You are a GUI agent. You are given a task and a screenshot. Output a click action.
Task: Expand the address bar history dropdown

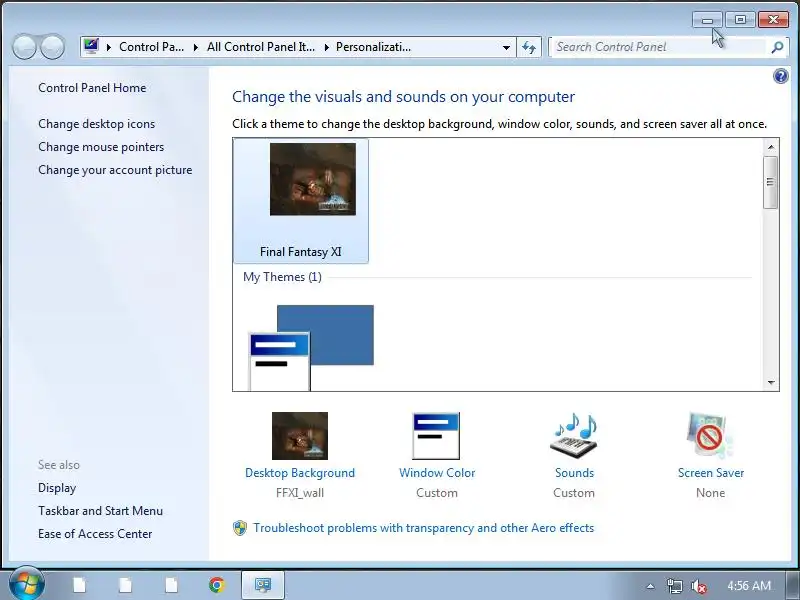[506, 47]
